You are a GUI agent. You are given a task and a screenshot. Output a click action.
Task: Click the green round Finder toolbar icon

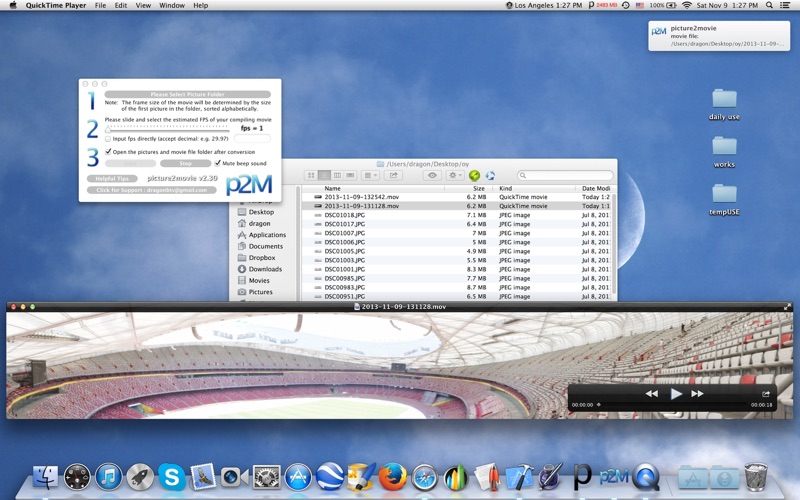tap(474, 176)
